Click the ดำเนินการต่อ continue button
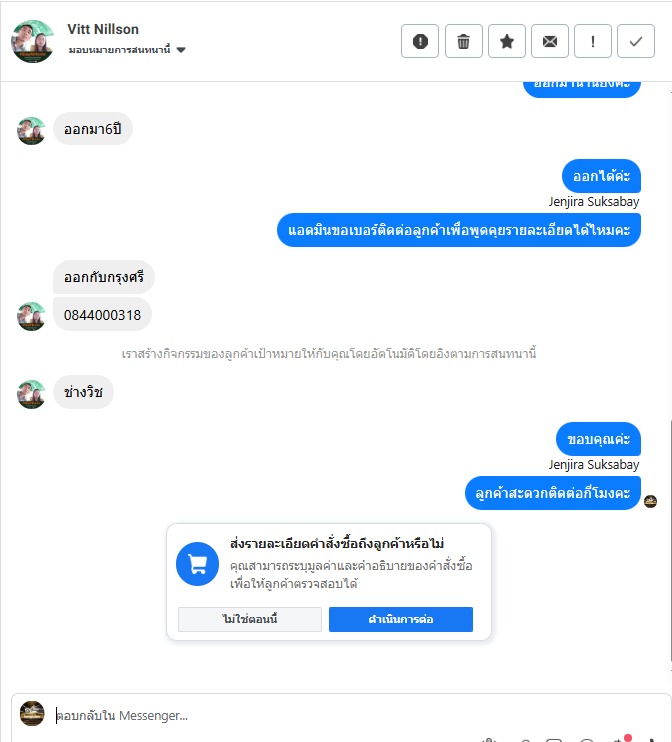This screenshot has width=672, height=742. click(401, 619)
